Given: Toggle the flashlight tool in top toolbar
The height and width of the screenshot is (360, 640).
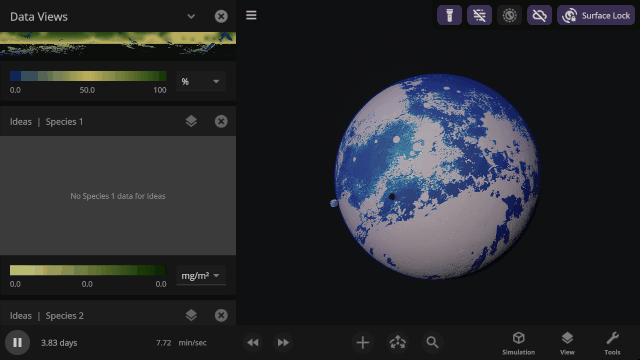Looking at the screenshot, I should point(449,16).
